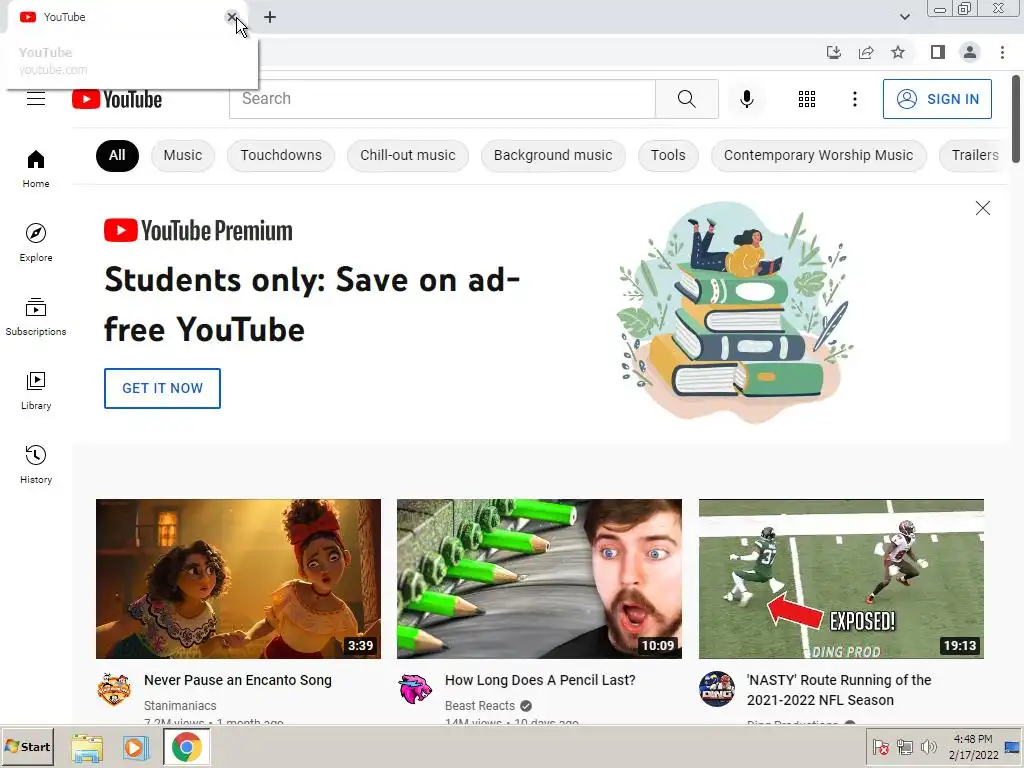Image resolution: width=1024 pixels, height=768 pixels.
Task: Select the Contemporary Worship Music chip
Action: tap(818, 155)
